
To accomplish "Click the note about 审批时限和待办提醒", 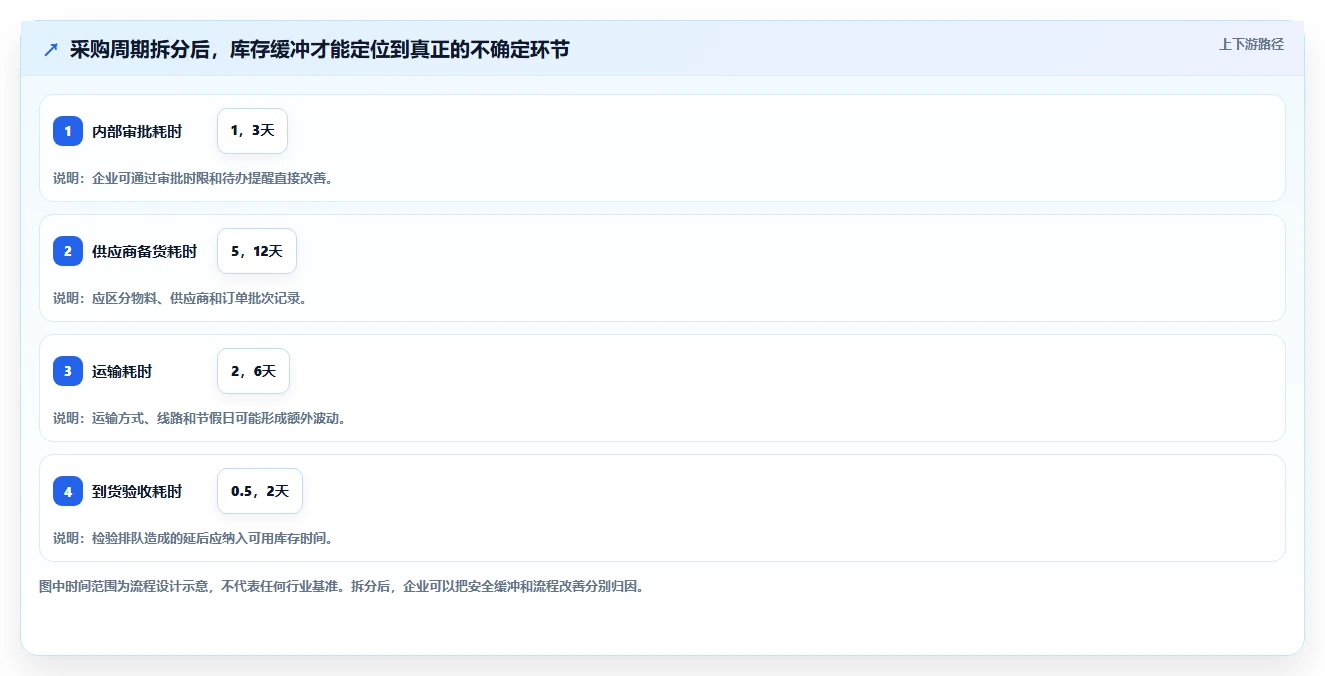I will [x=193, y=178].
